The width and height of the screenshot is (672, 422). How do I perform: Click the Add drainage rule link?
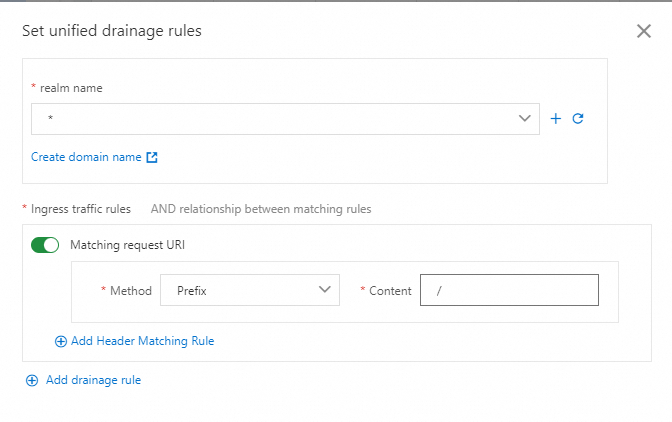point(93,380)
